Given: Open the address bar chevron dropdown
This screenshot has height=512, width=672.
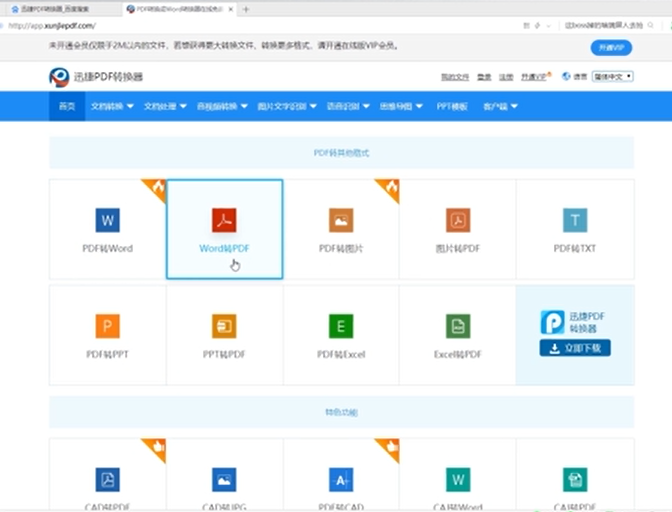Looking at the screenshot, I should [x=549, y=26].
